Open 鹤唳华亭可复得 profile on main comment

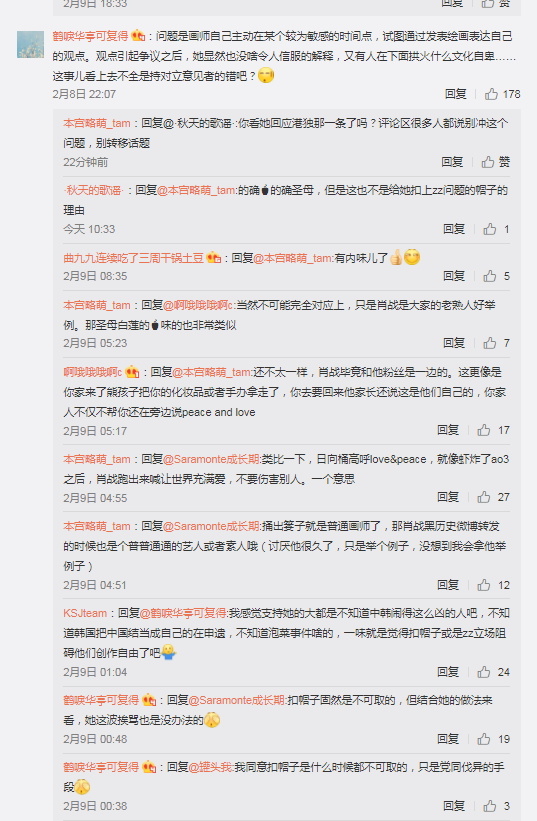click(x=90, y=36)
